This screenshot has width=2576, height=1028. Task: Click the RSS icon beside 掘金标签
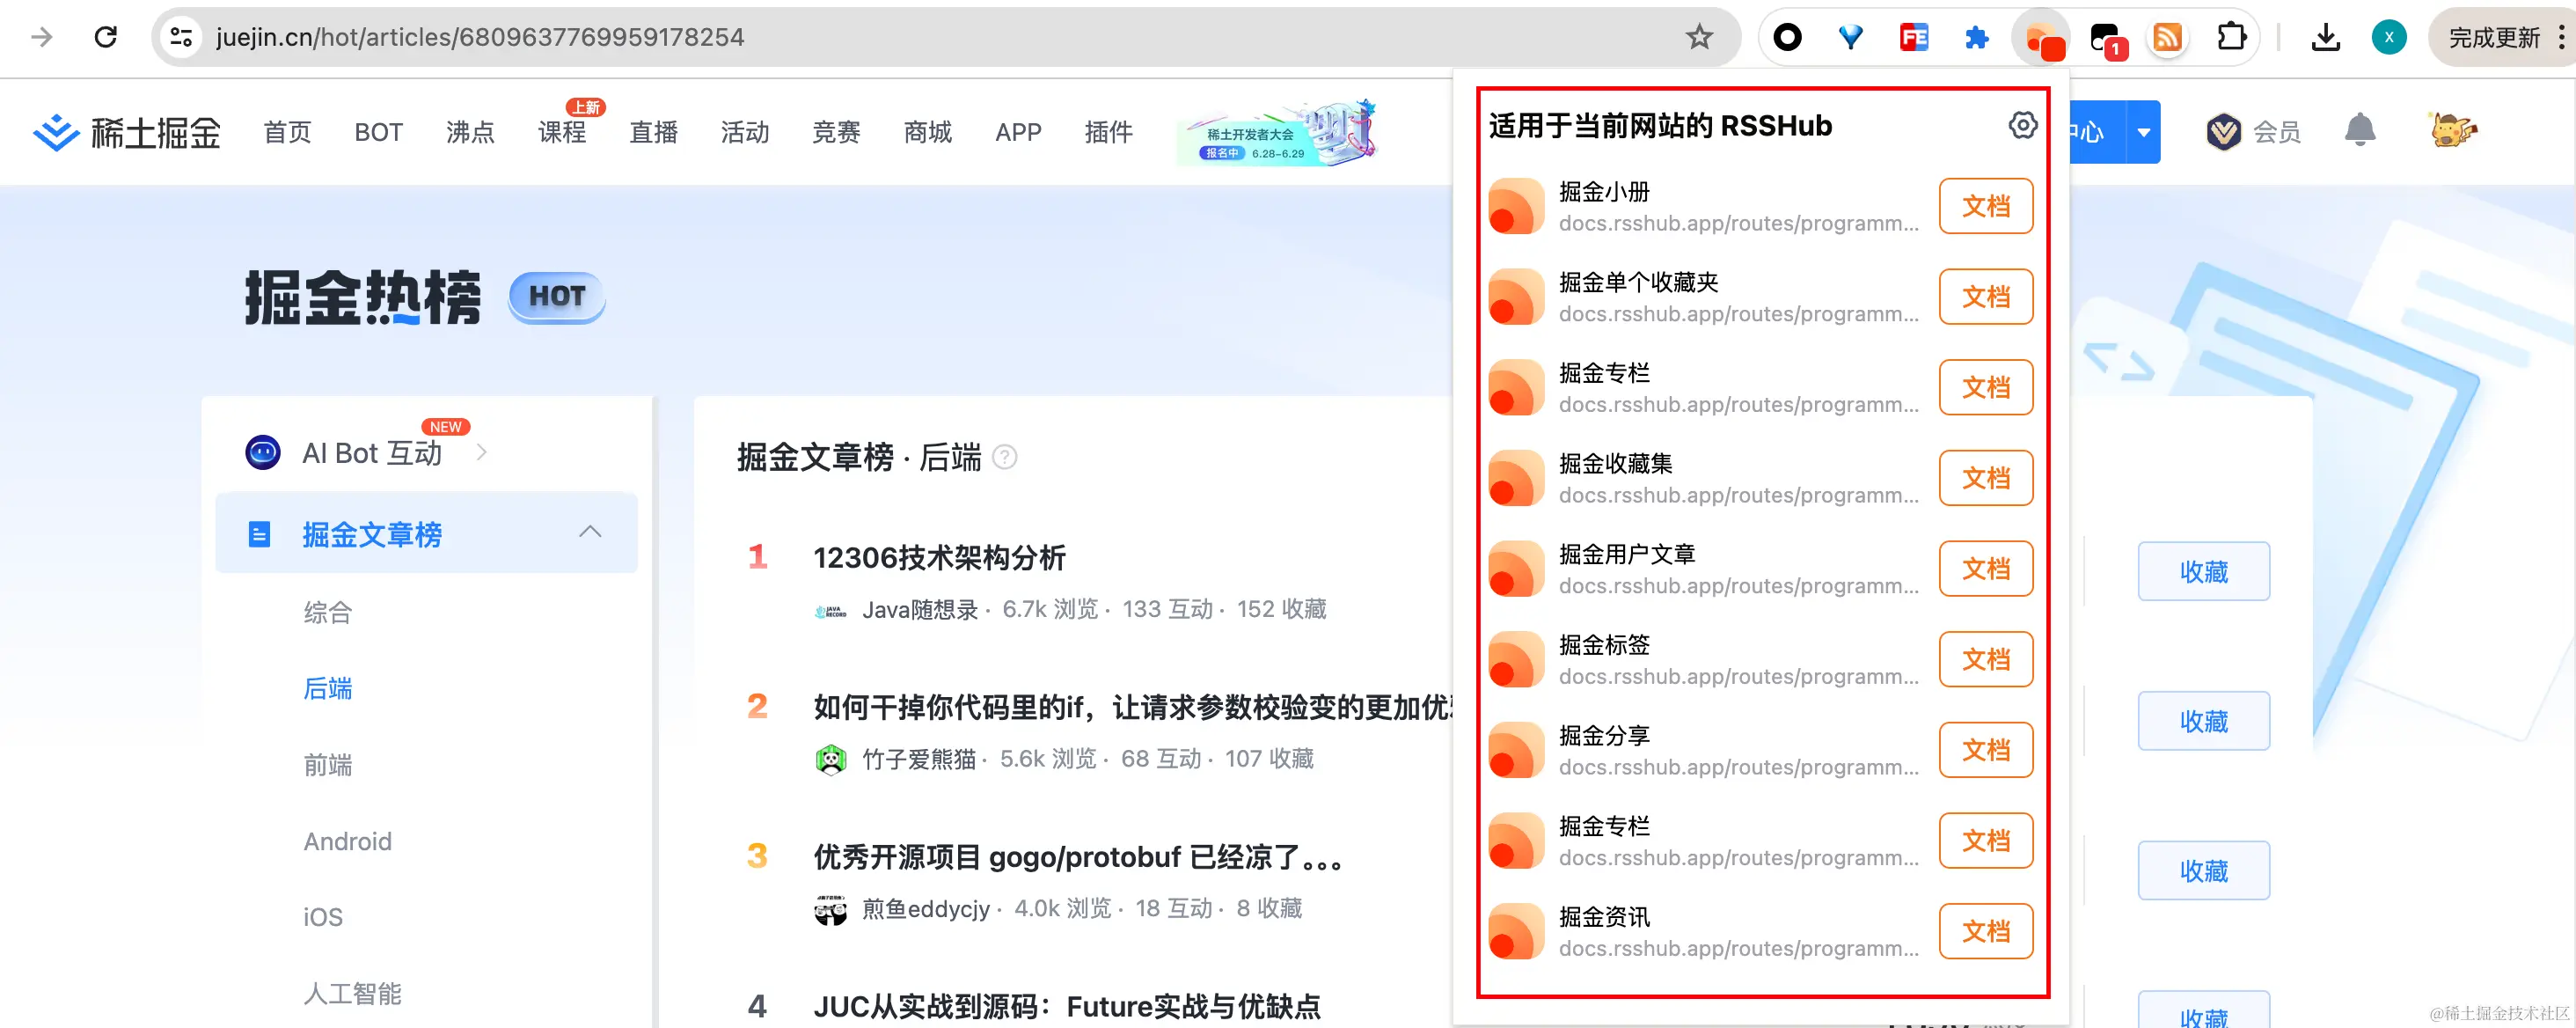1516,659
